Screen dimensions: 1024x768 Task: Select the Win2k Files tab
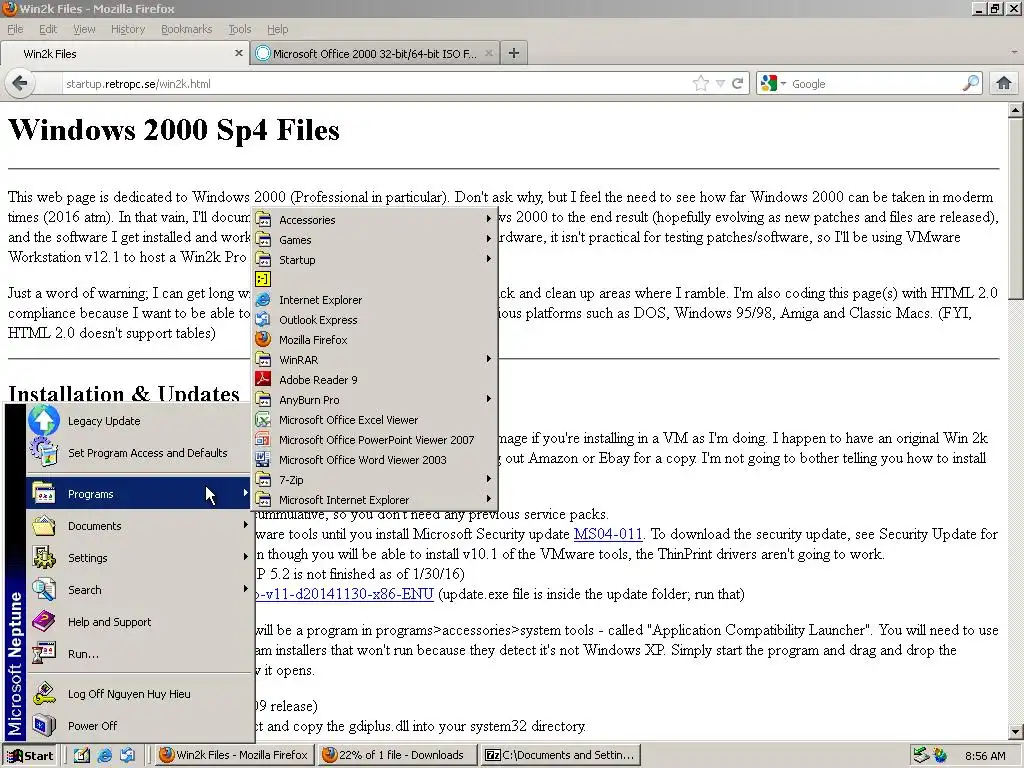click(124, 54)
